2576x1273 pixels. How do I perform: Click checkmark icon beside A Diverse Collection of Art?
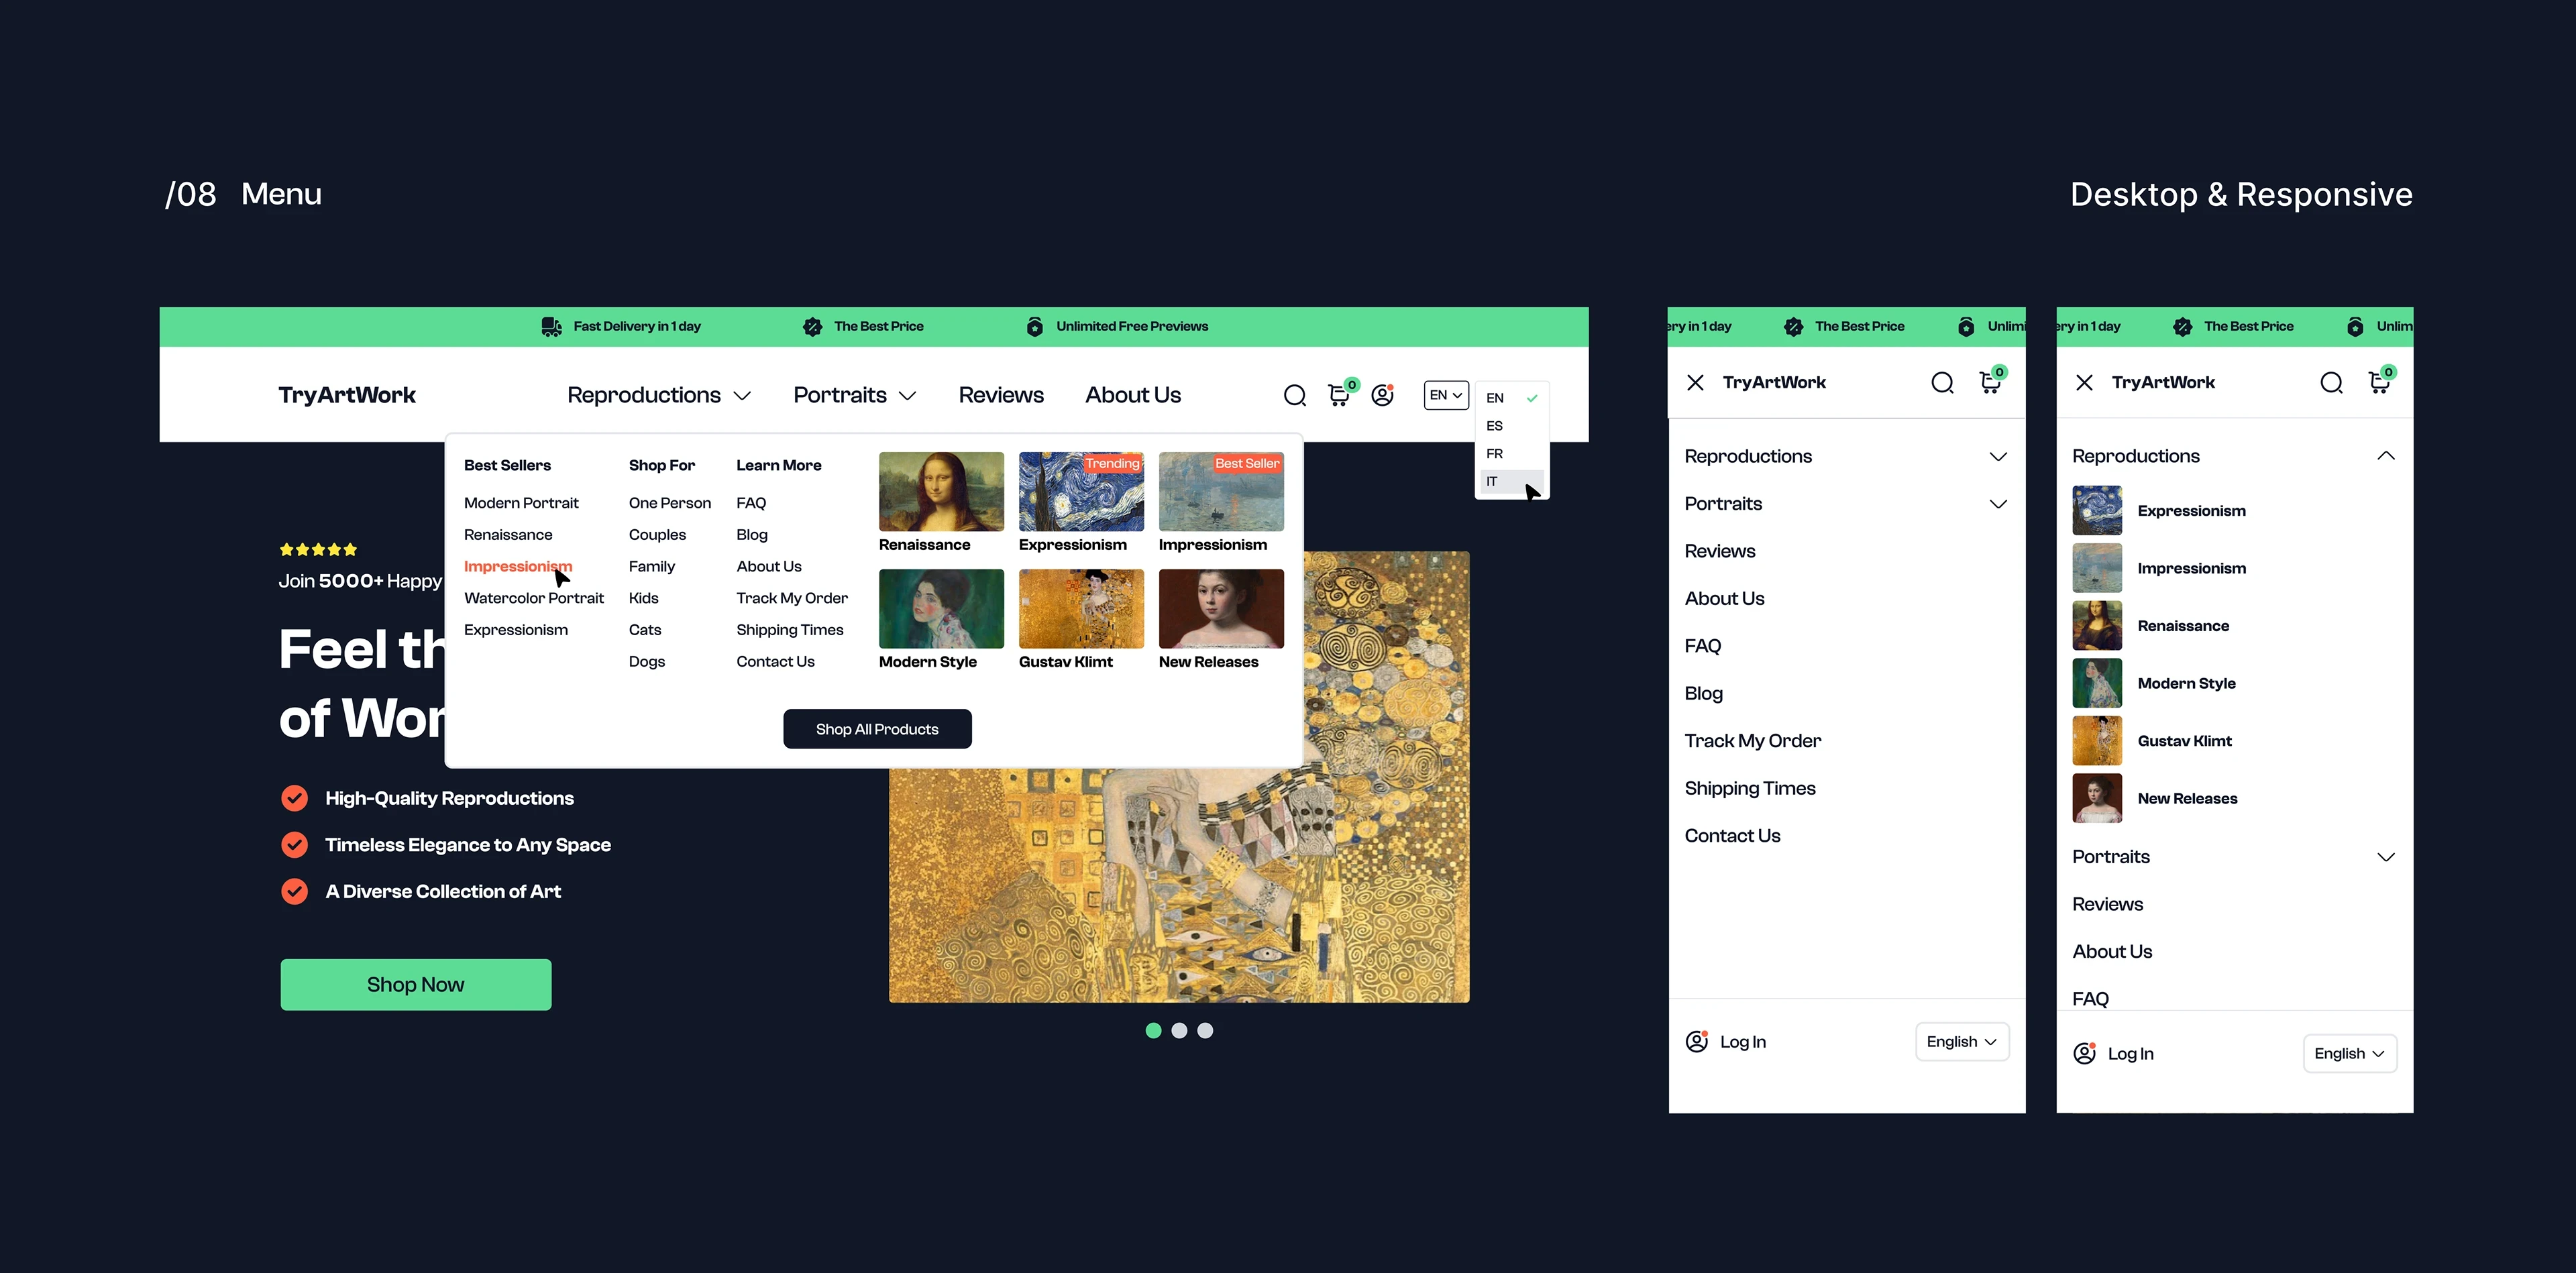coord(294,891)
